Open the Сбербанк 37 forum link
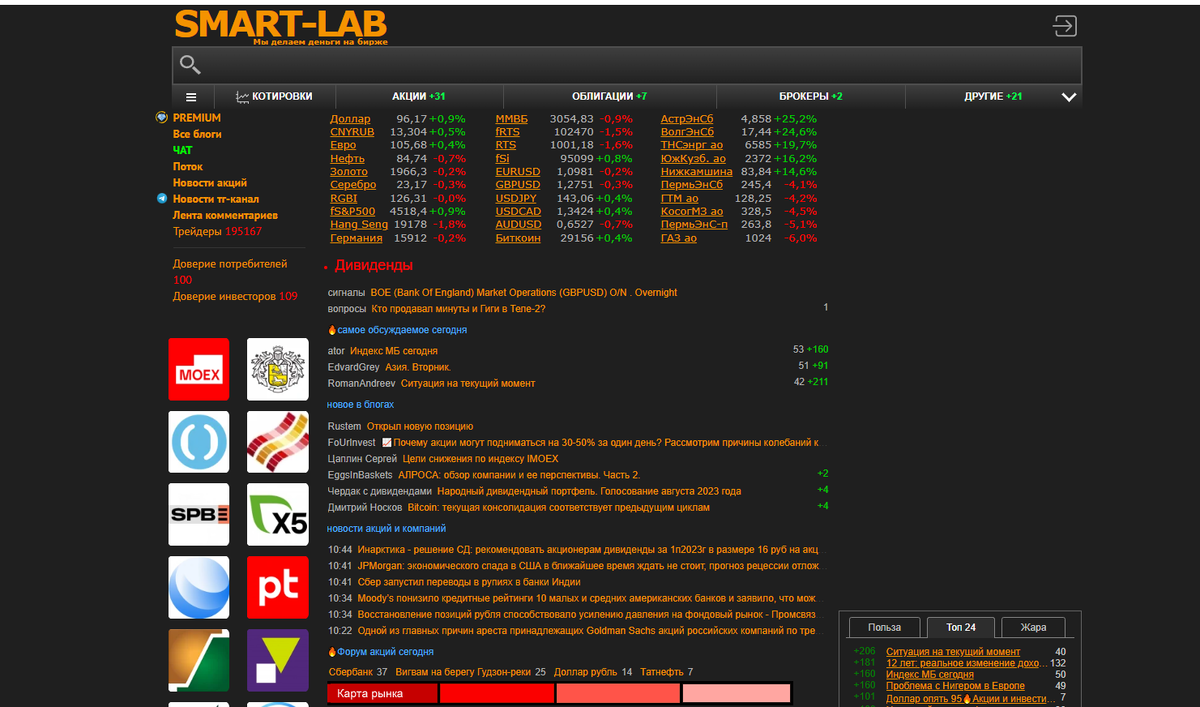The image size is (1200, 707). click(x=358, y=672)
